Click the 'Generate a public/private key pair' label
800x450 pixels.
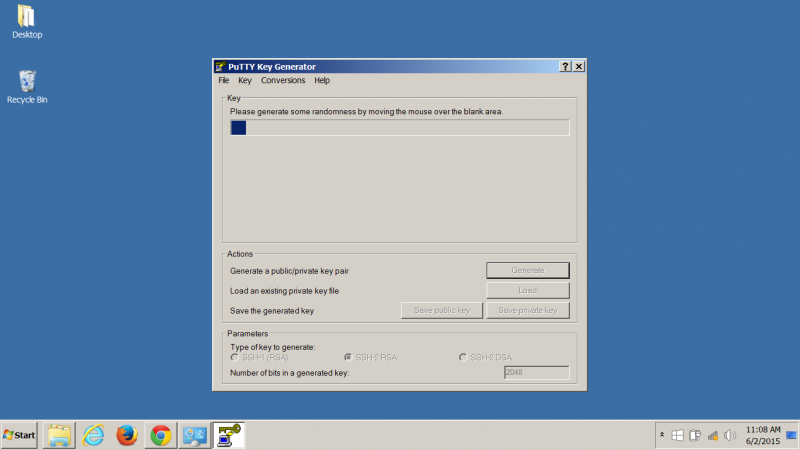coord(289,271)
